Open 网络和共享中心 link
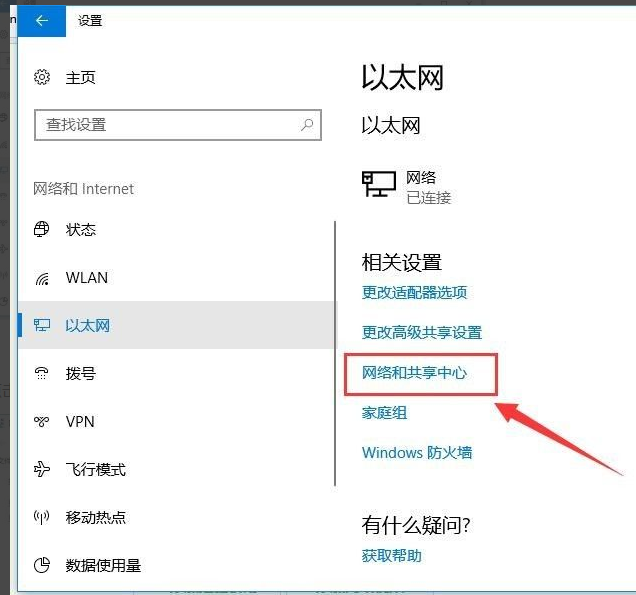The width and height of the screenshot is (636, 595). point(414,373)
